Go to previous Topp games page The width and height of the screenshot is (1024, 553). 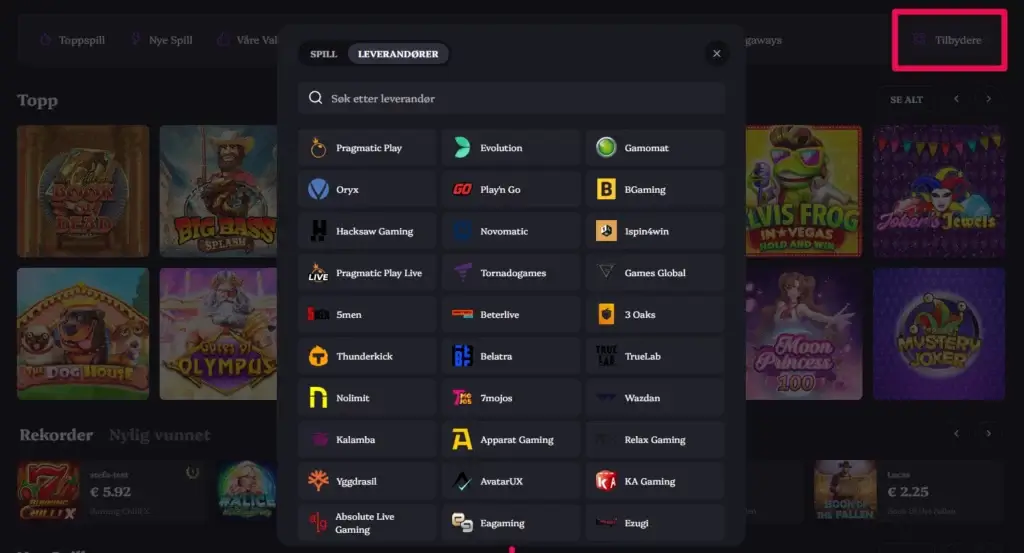956,99
